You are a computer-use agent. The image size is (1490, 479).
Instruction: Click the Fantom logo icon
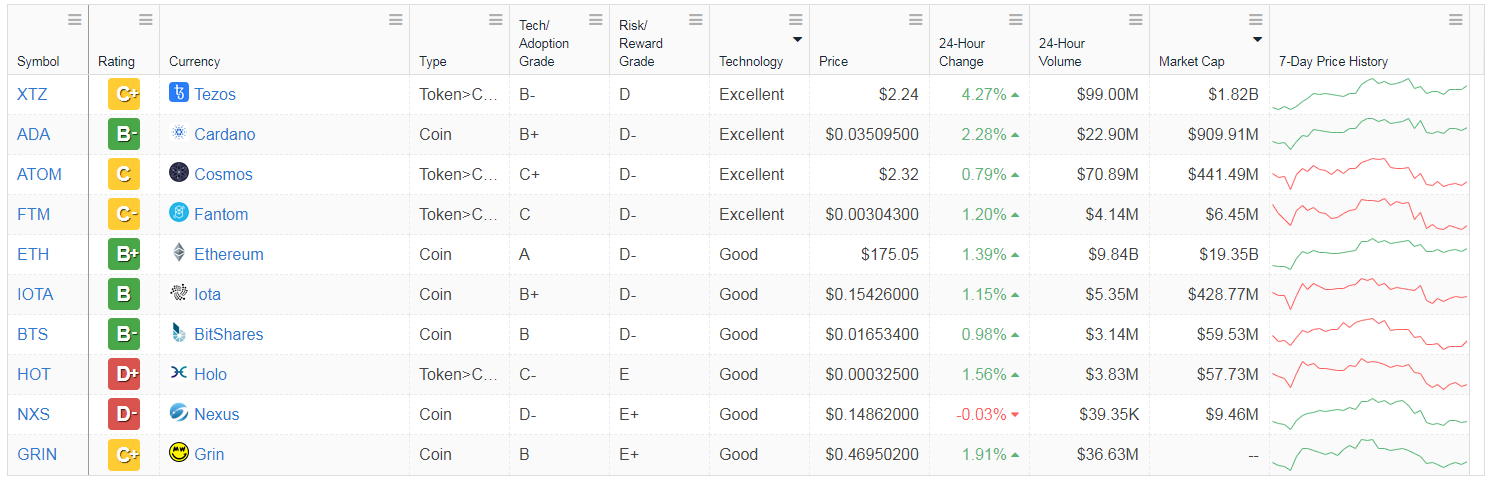click(x=179, y=213)
